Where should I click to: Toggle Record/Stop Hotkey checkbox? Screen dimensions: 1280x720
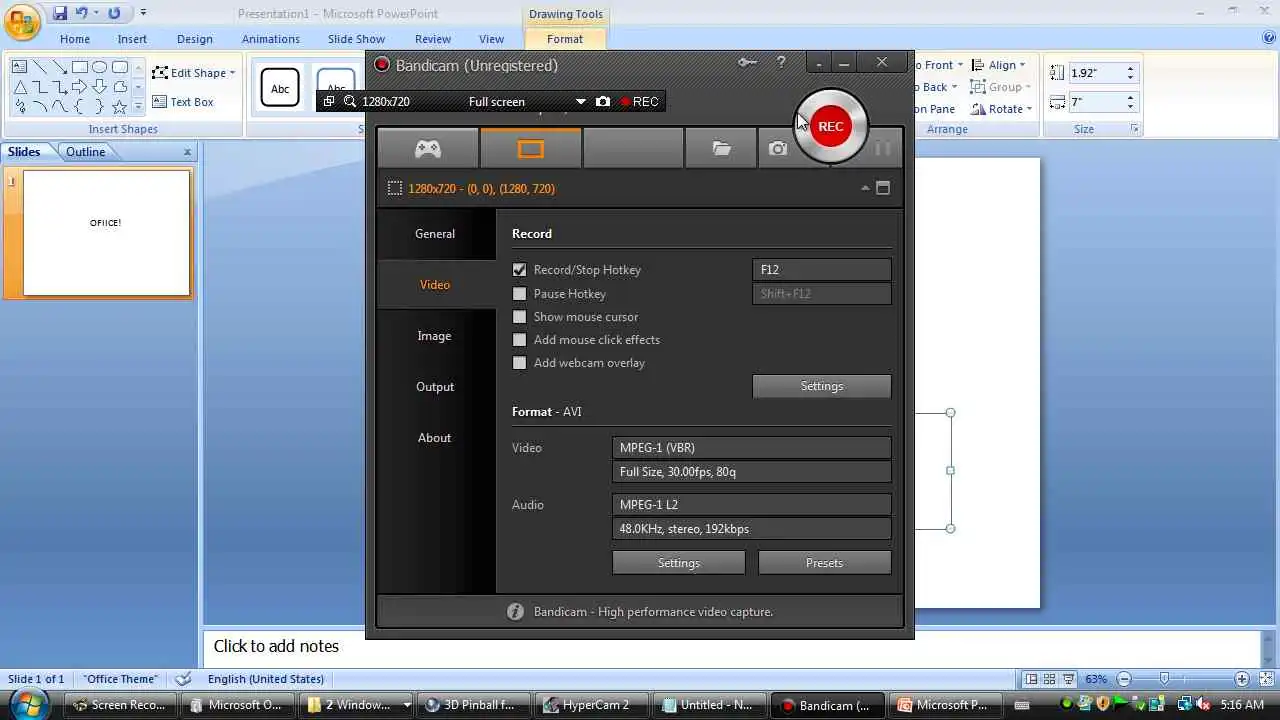click(x=519, y=270)
